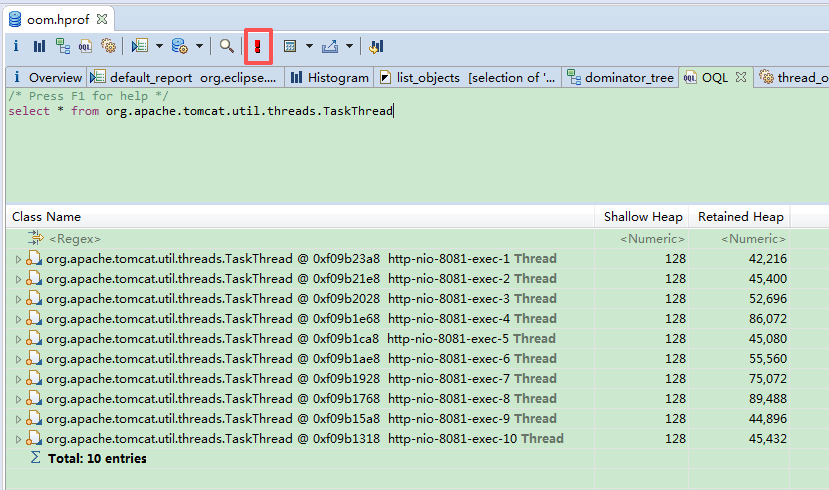Switch to the dominator_tree tab
The height and width of the screenshot is (490, 829).
tap(621, 78)
